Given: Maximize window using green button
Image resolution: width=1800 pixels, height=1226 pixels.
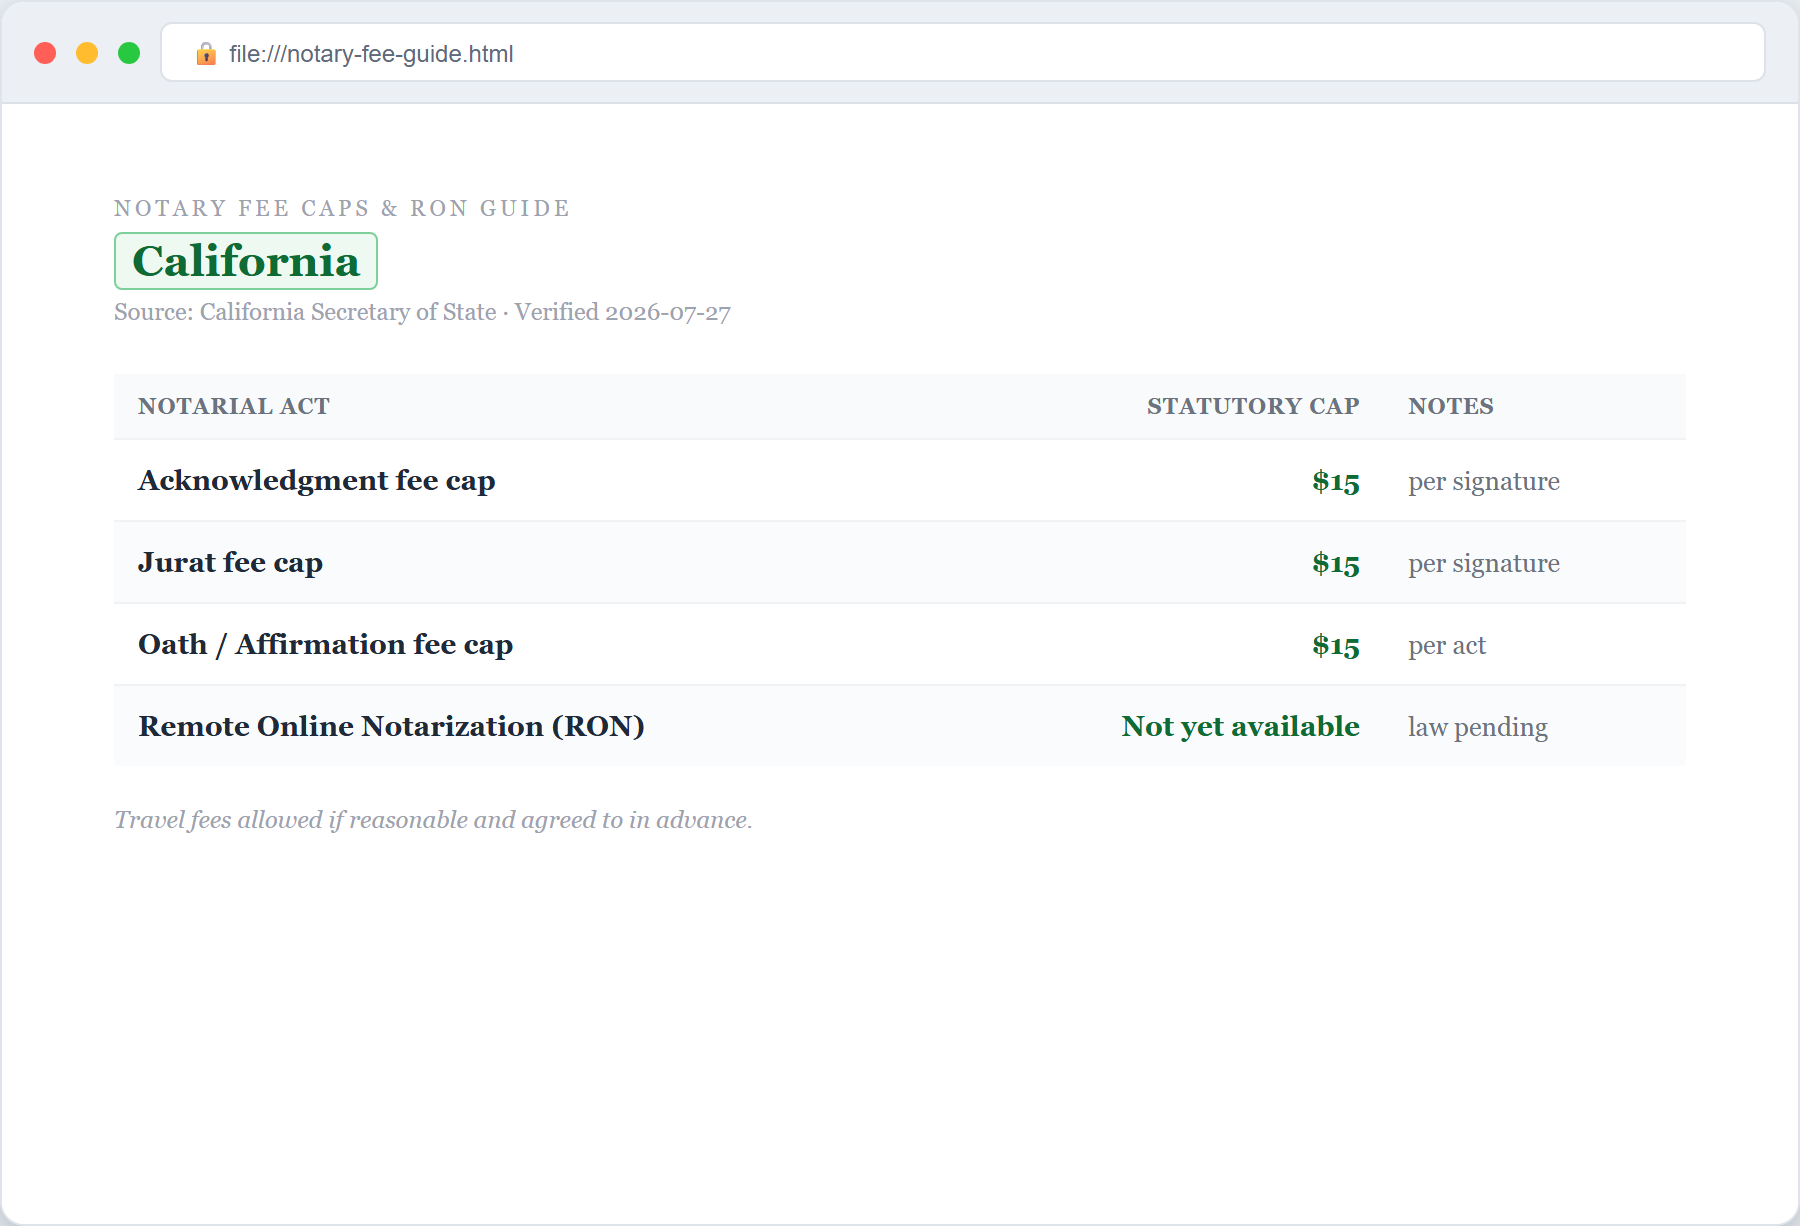Looking at the screenshot, I should 129,53.
